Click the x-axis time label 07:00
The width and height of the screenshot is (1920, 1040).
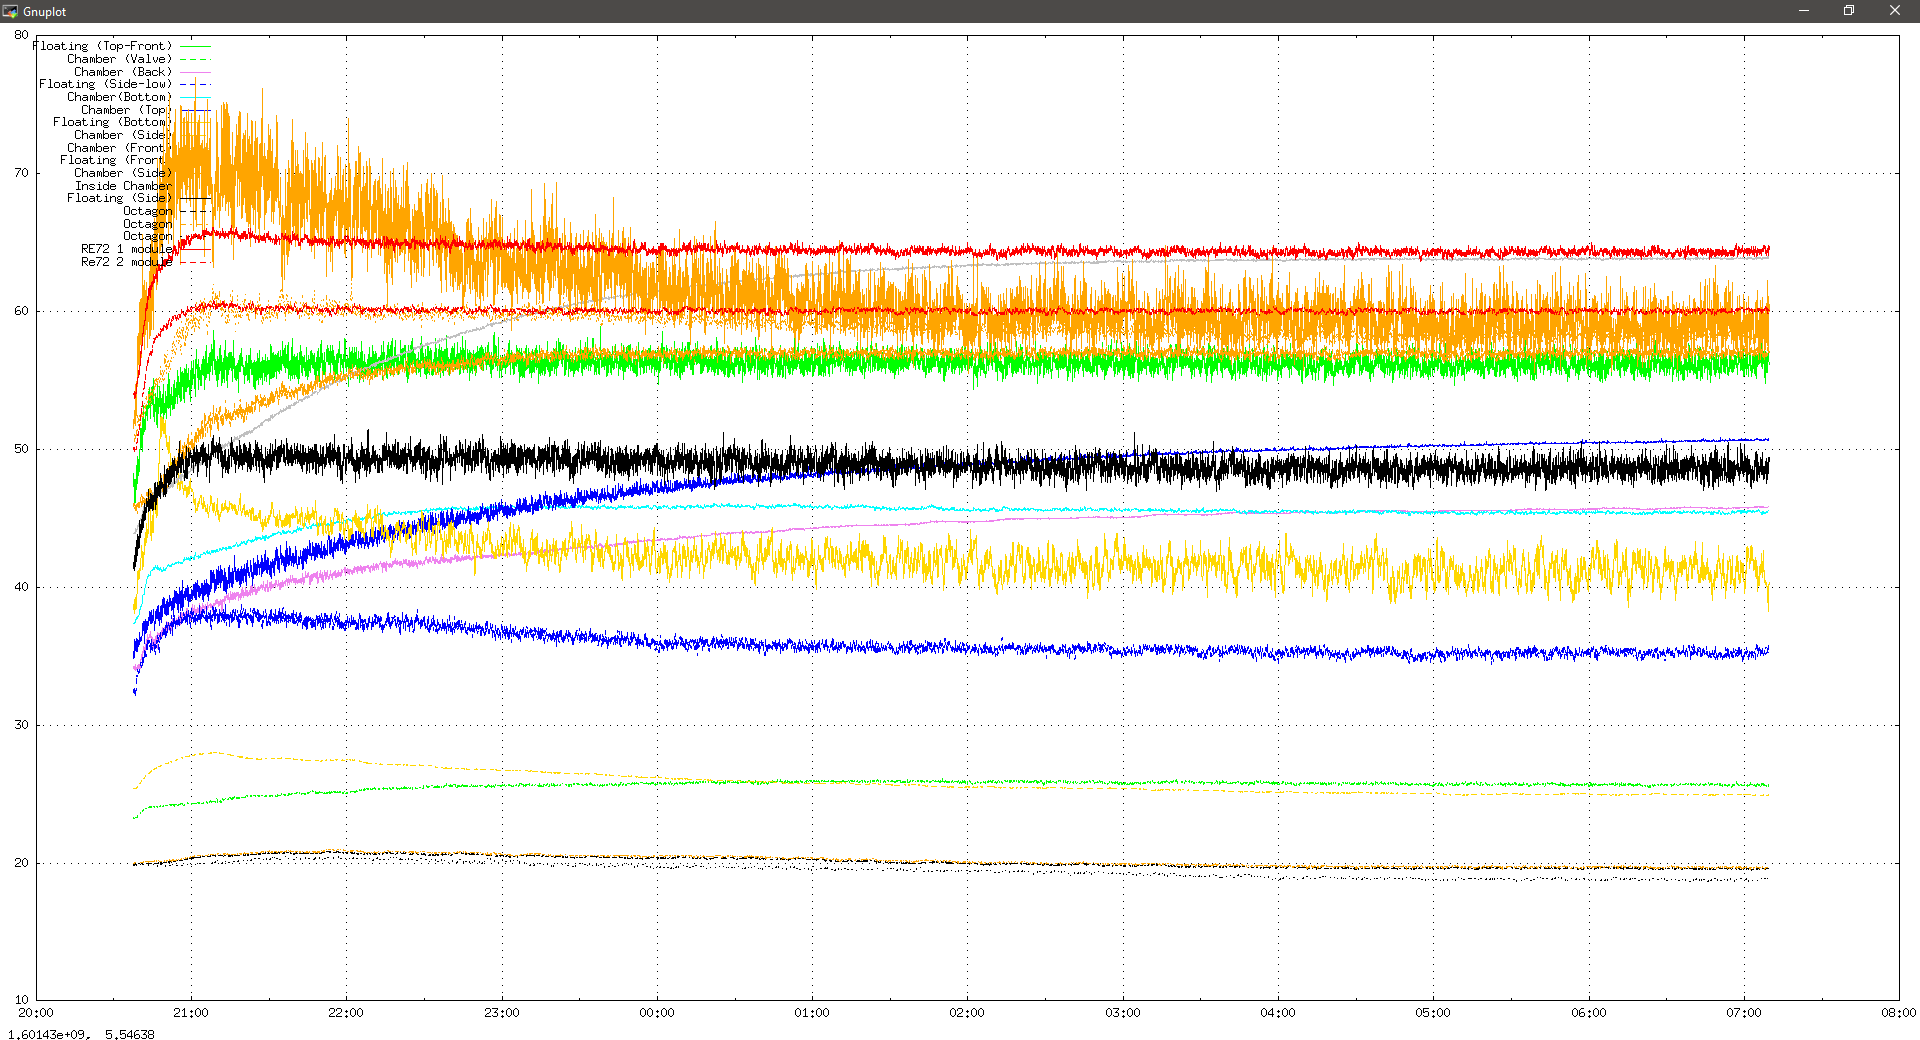[1744, 1013]
